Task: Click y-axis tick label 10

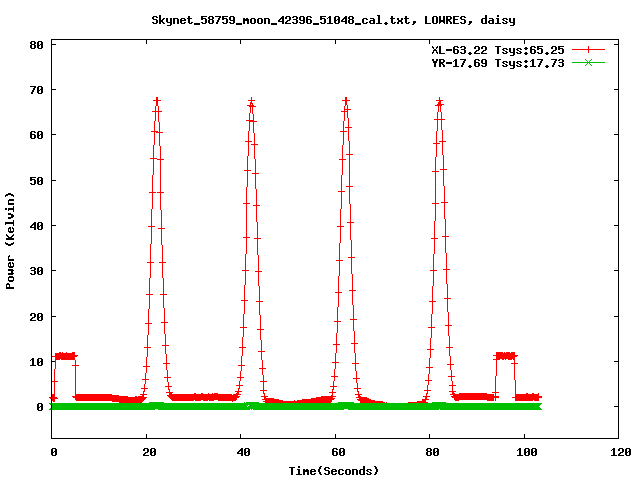Action: pos(36,362)
